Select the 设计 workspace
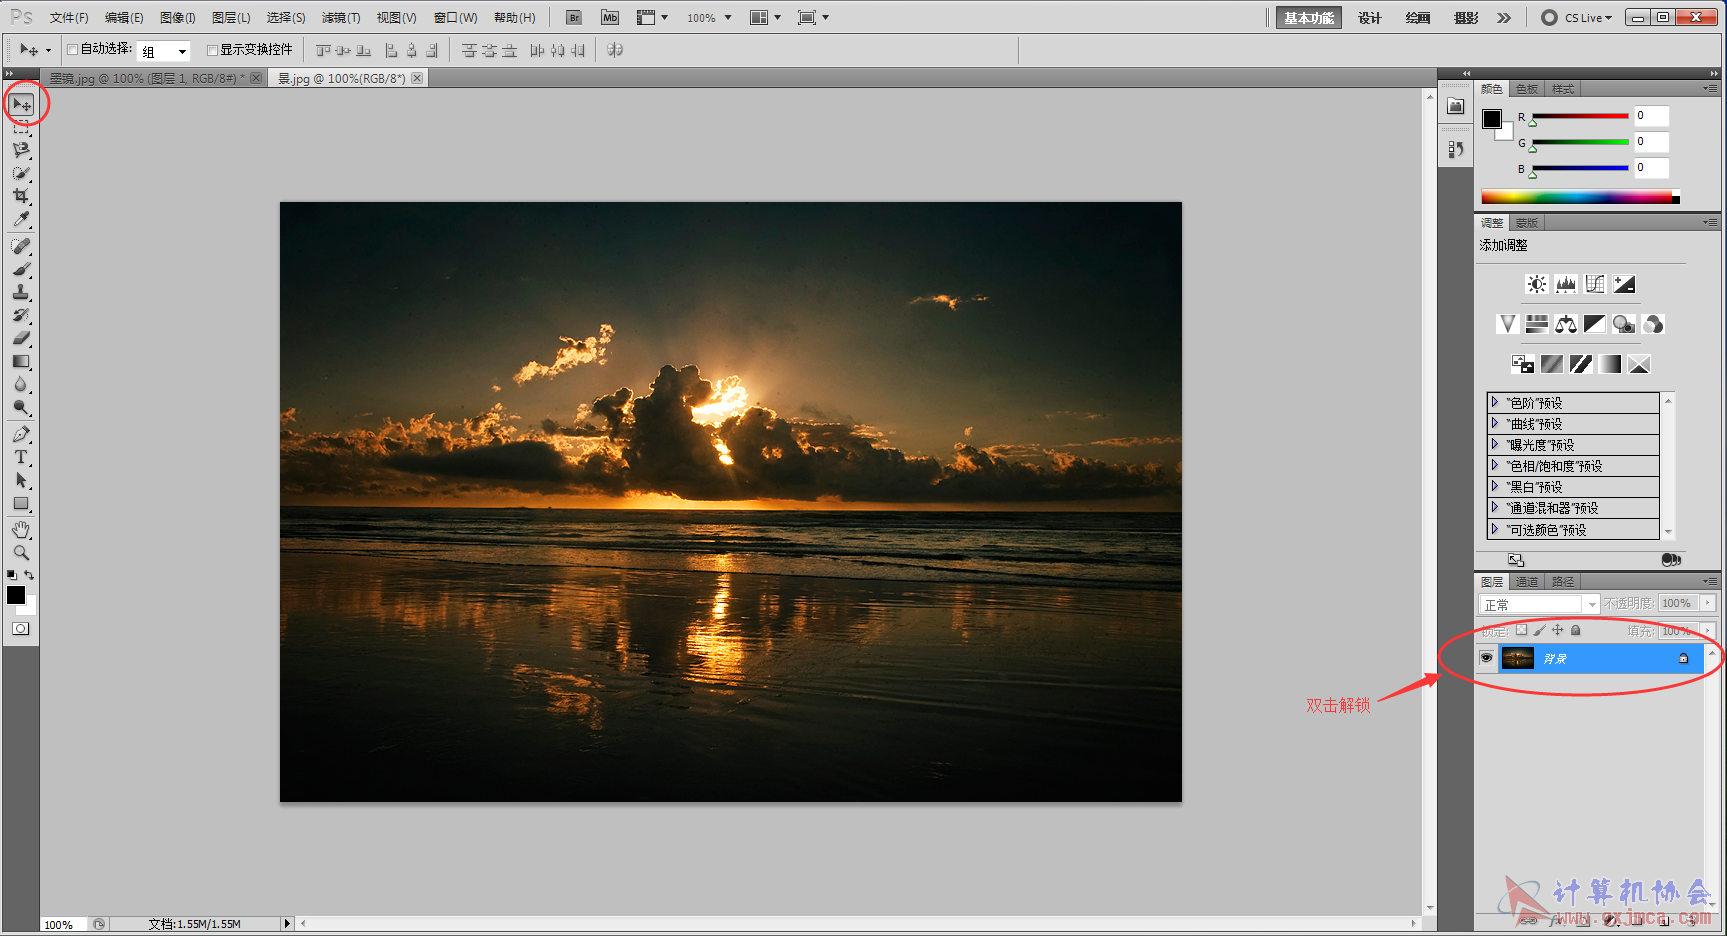Viewport: 1727px width, 936px height. click(1370, 18)
